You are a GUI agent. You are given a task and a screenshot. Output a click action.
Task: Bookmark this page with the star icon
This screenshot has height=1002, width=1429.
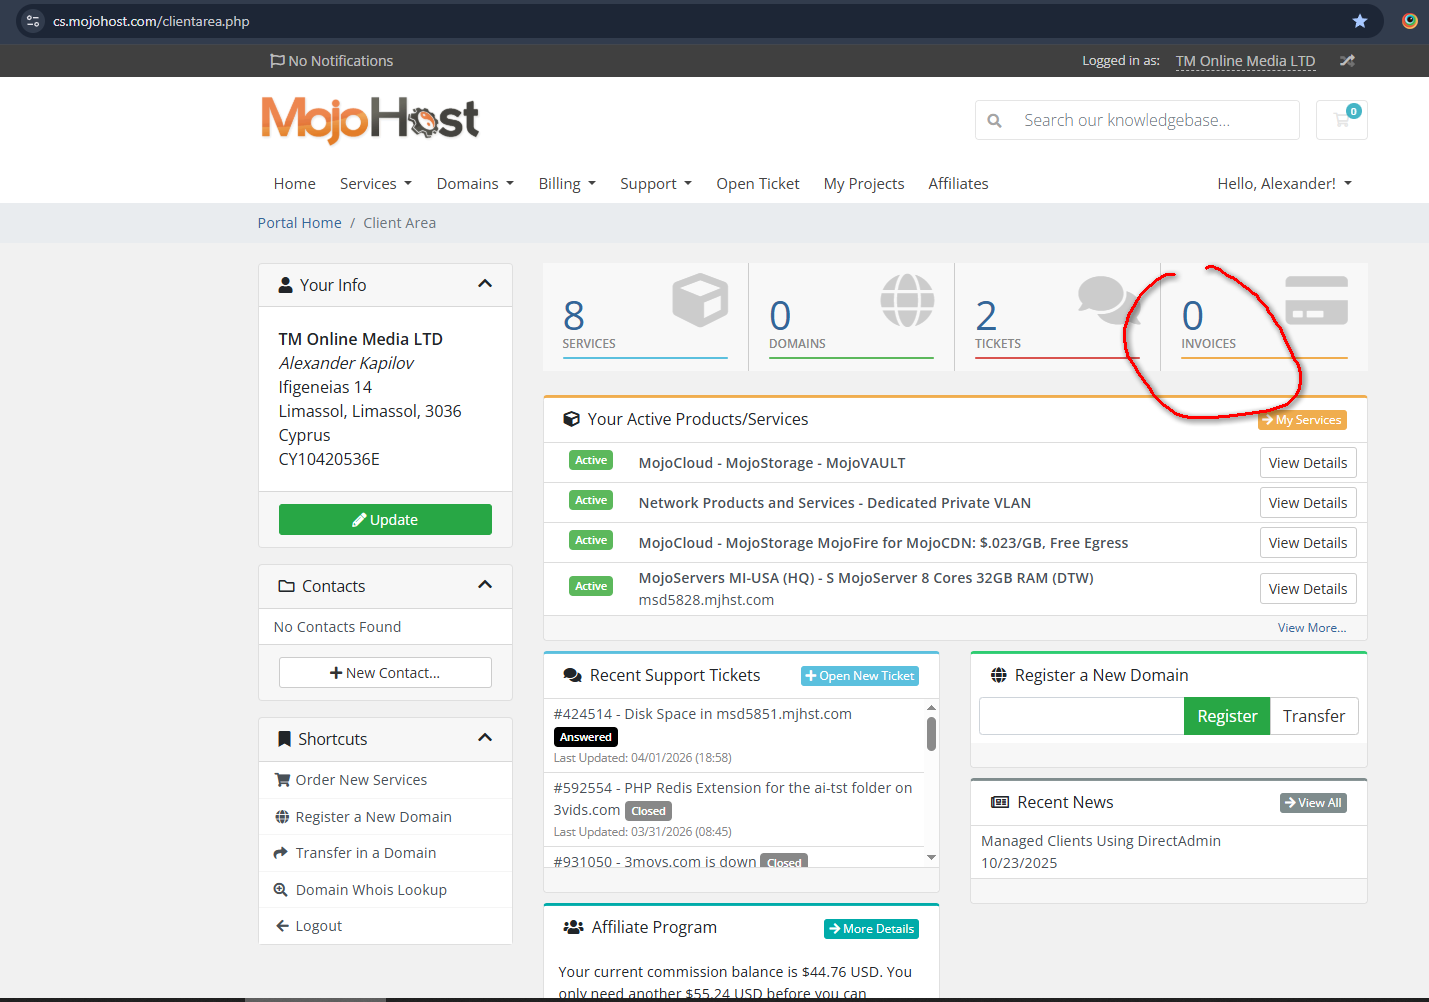point(1360,21)
